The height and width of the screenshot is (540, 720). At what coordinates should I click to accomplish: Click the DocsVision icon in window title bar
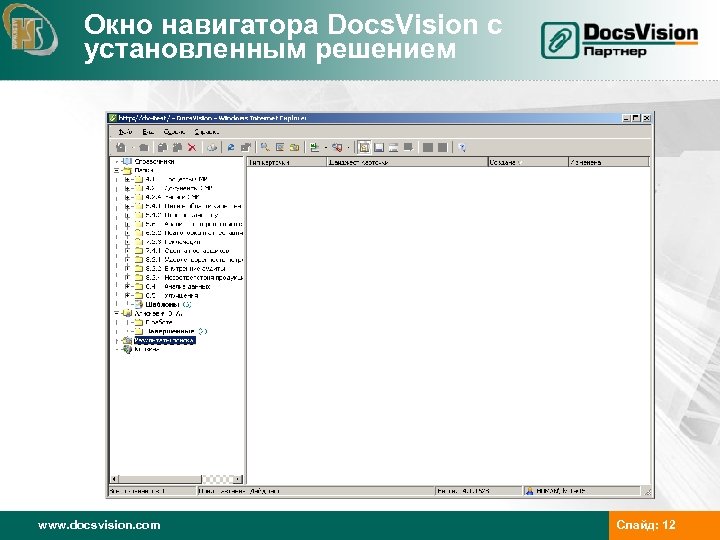[x=113, y=118]
